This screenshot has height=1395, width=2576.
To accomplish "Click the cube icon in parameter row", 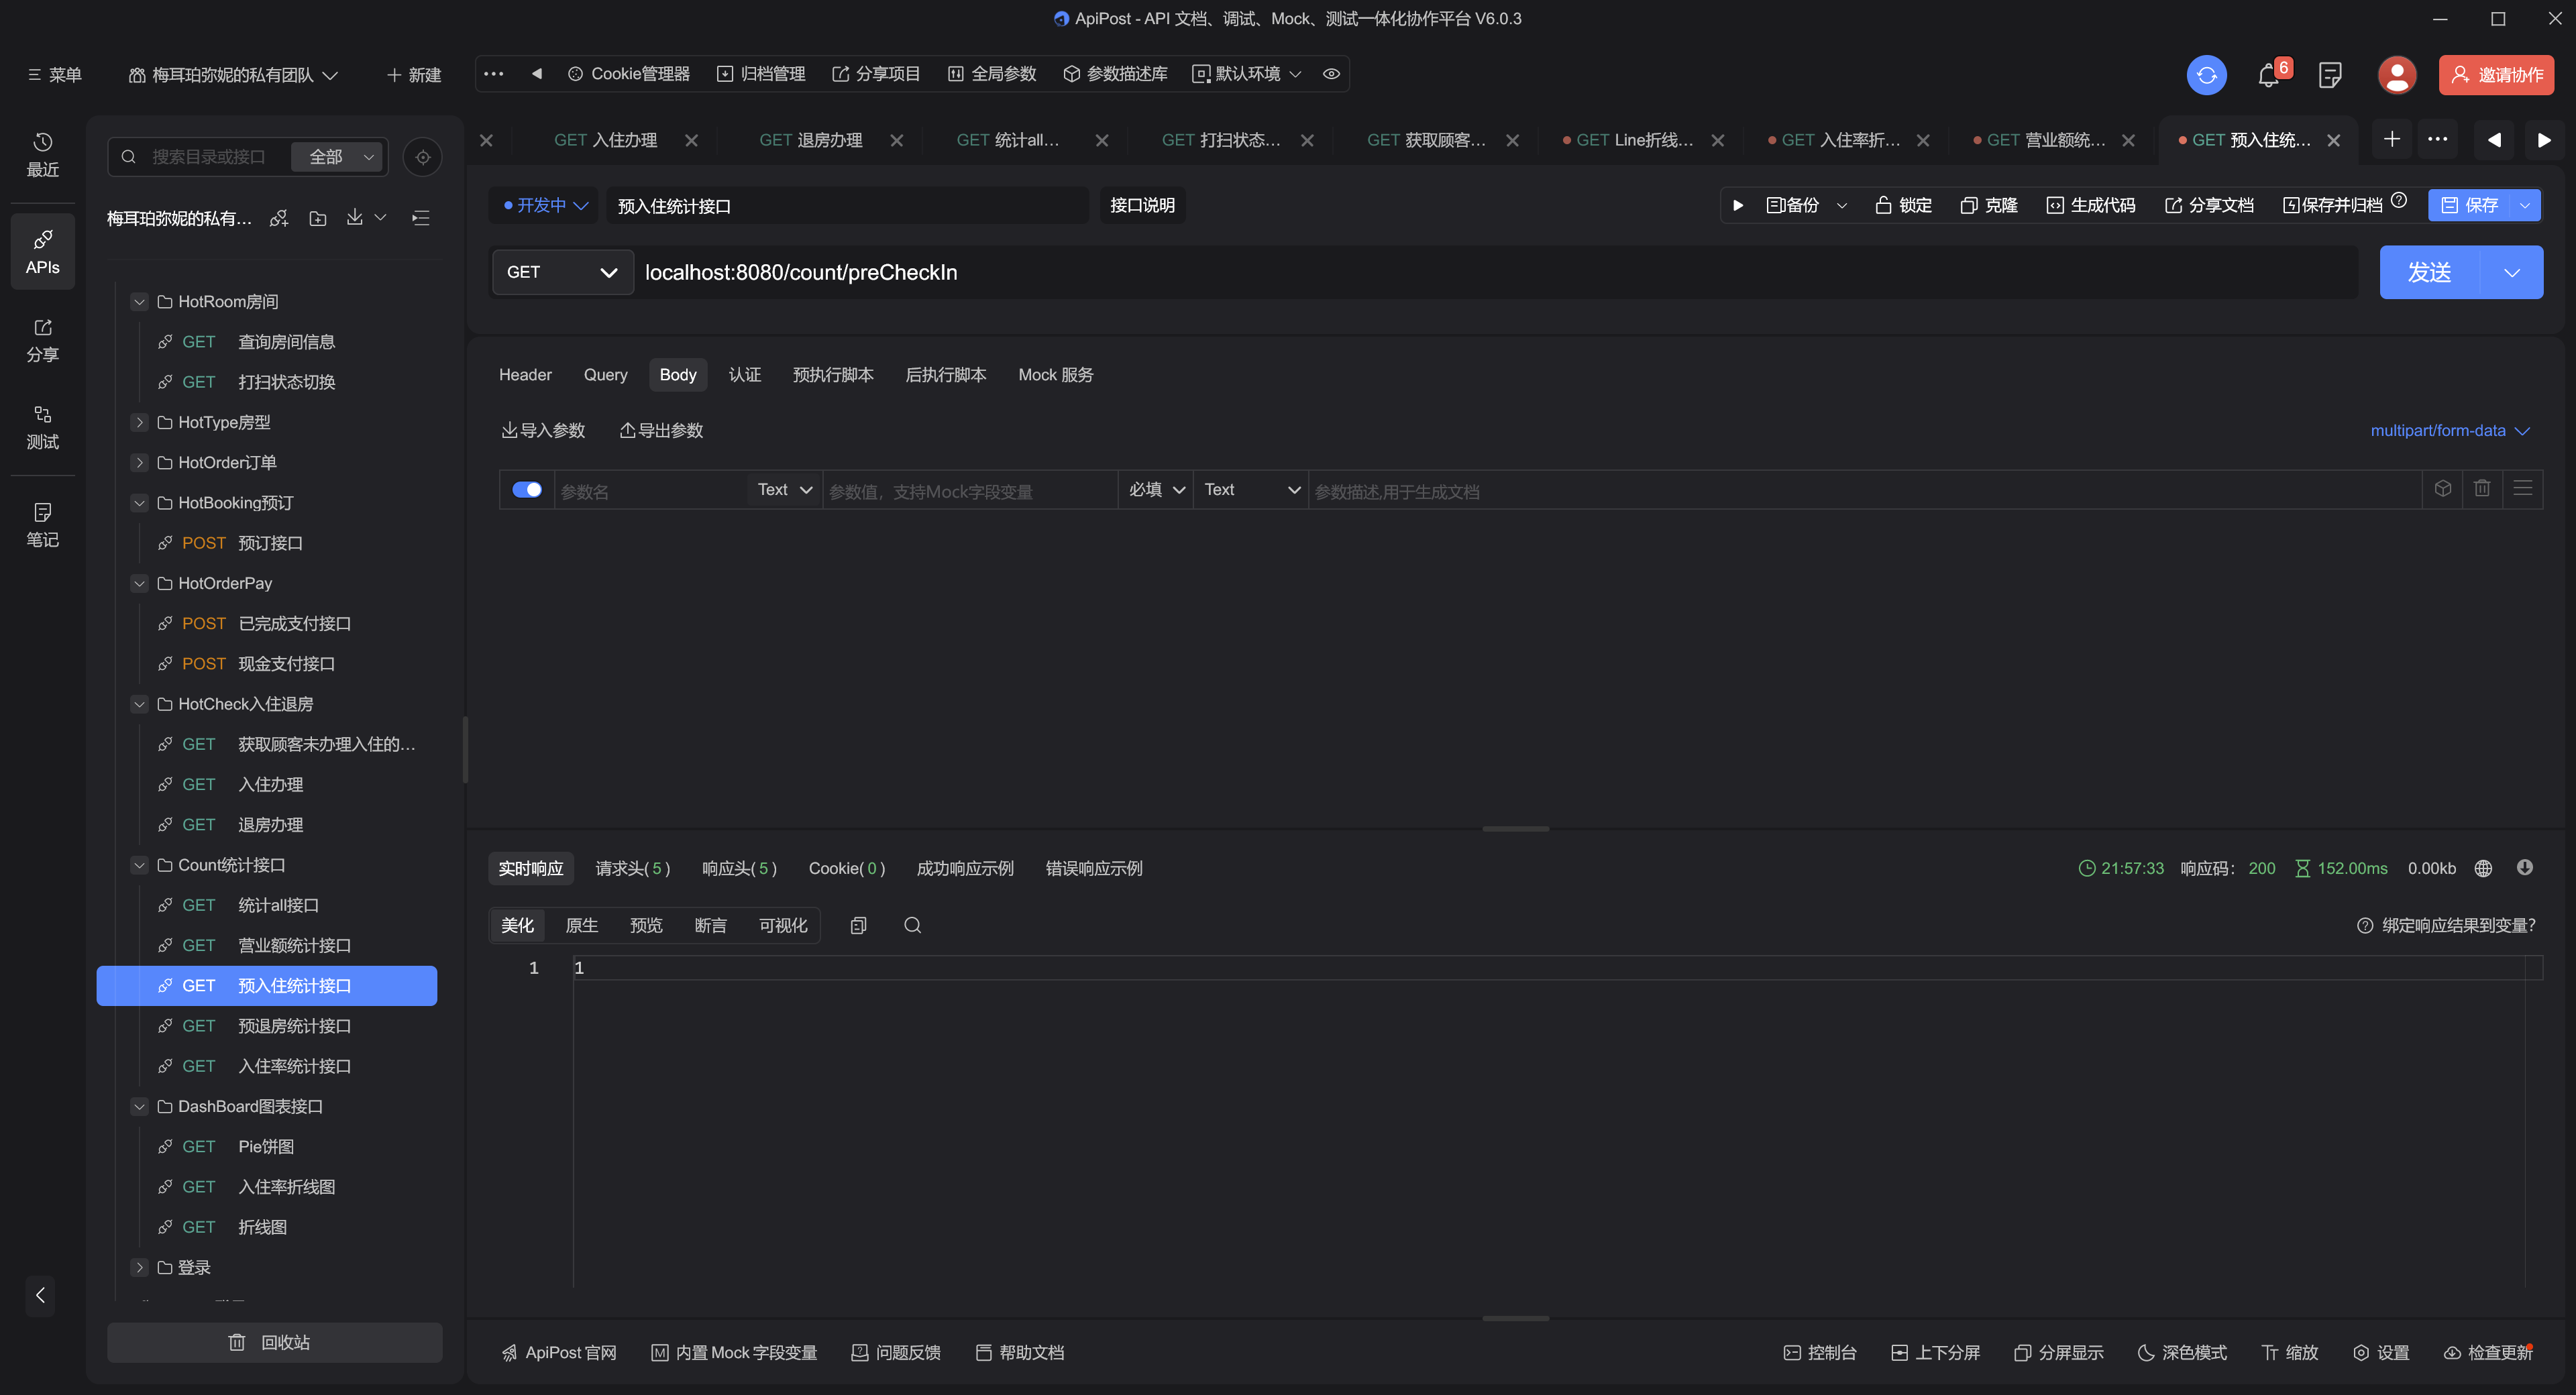I will coord(2443,489).
